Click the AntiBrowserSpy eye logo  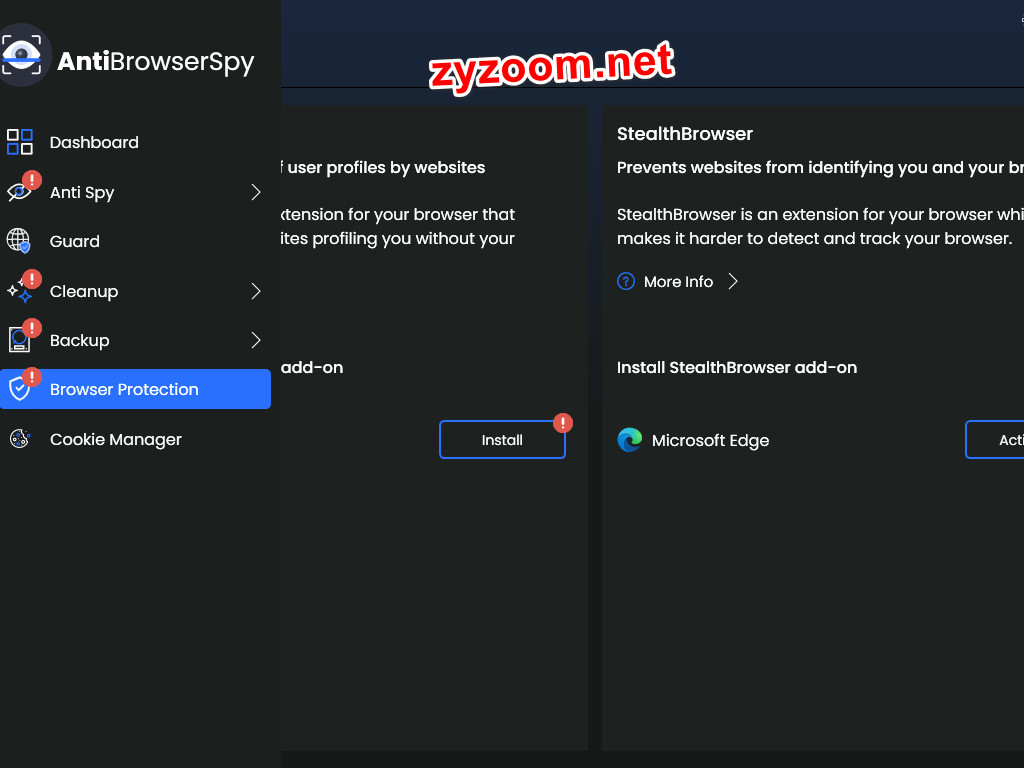[x=23, y=55]
